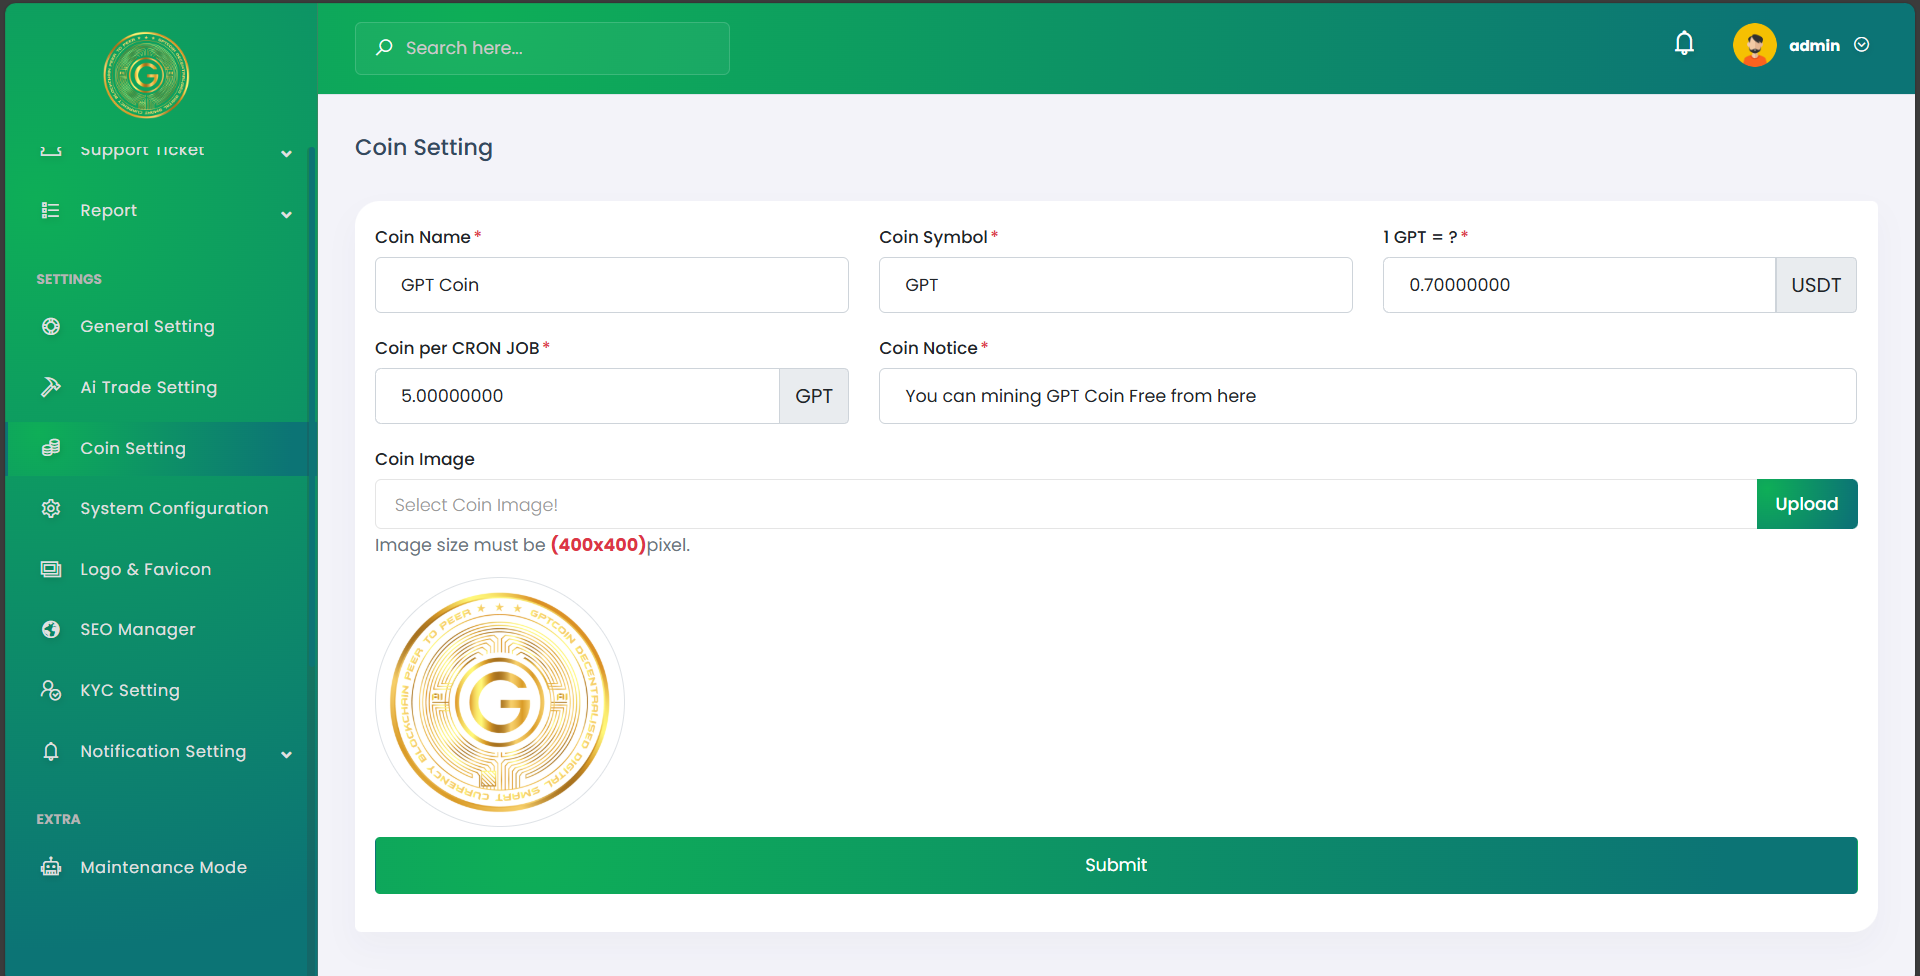Screen dimensions: 1920x976
Task: Click the Coin Name input field
Action: click(x=612, y=285)
